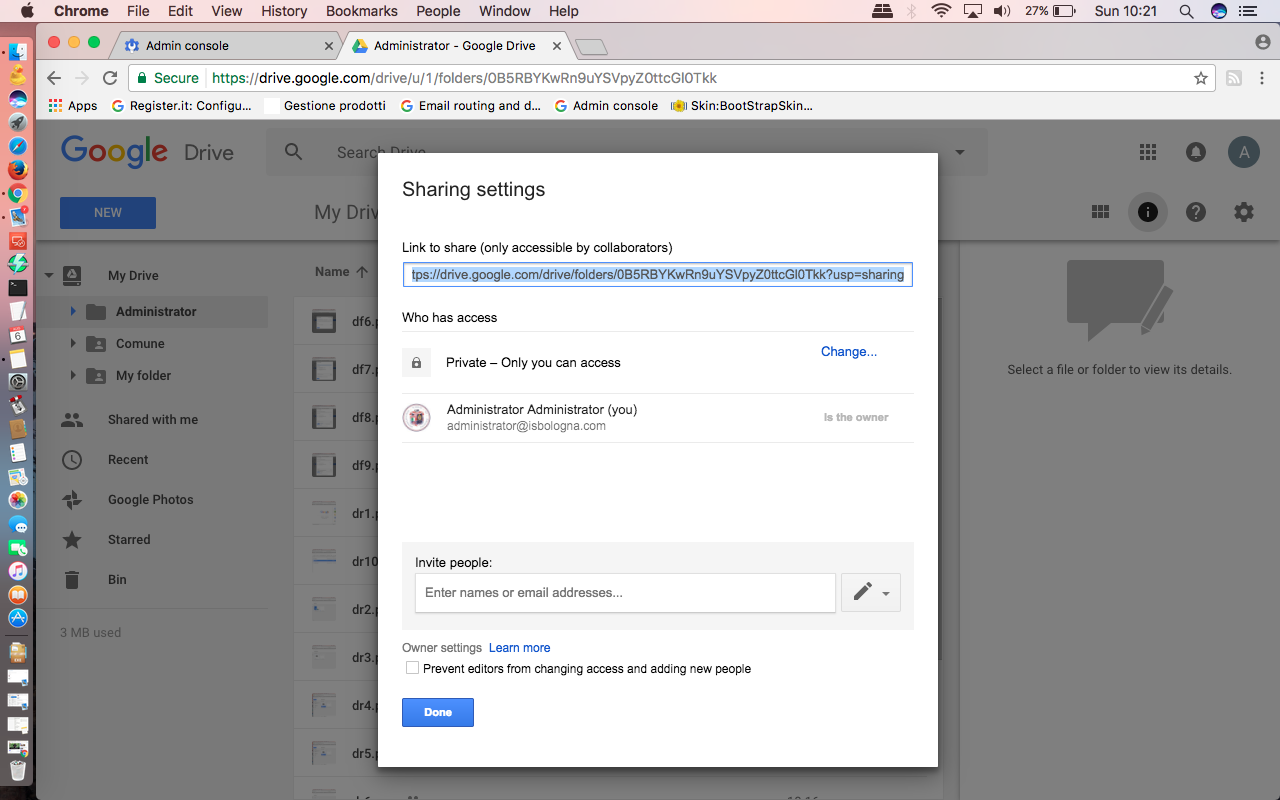Open Google apps launcher grid
This screenshot has width=1280, height=800.
click(1148, 152)
